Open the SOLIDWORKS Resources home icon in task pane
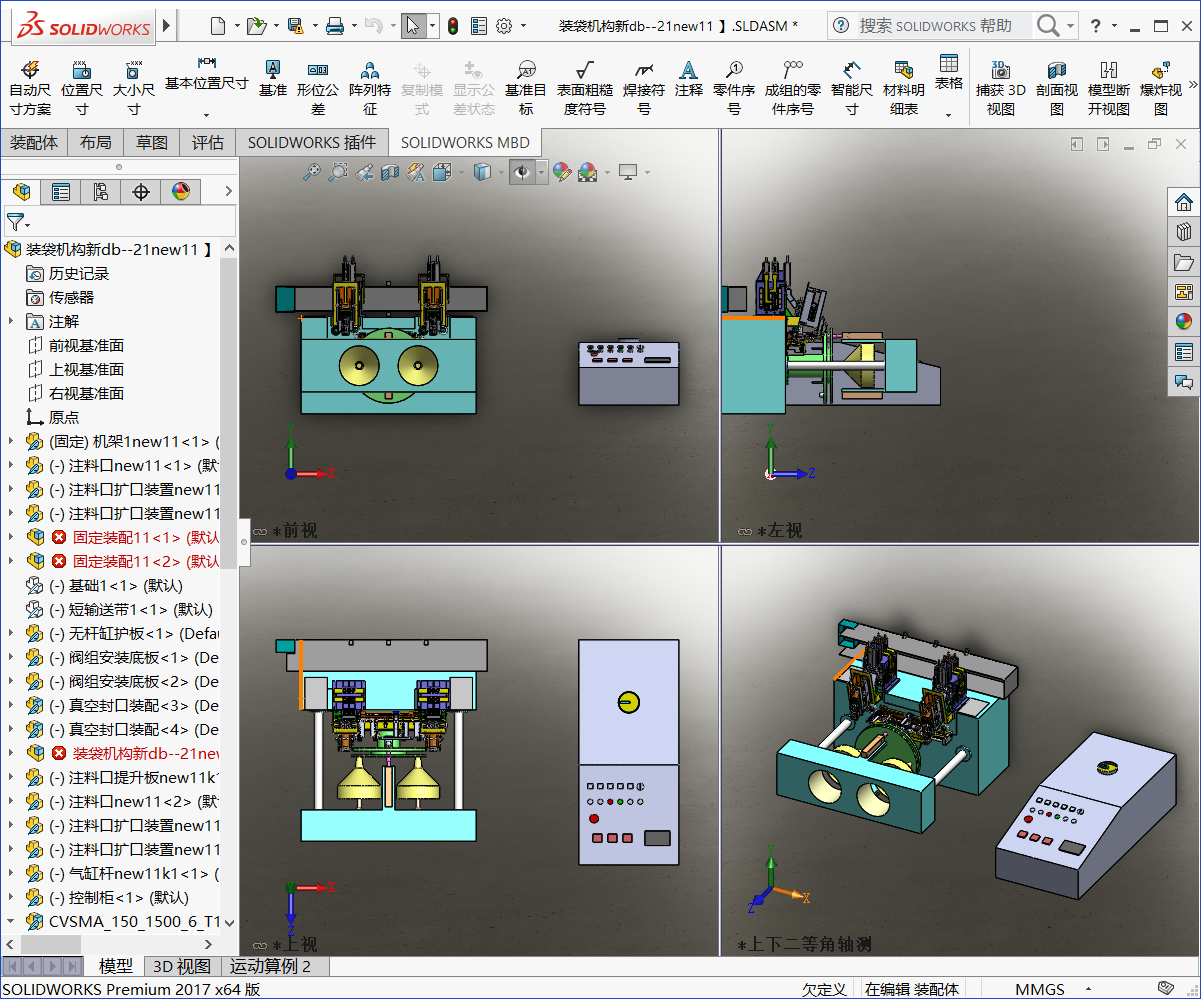1201x999 pixels. click(x=1184, y=202)
